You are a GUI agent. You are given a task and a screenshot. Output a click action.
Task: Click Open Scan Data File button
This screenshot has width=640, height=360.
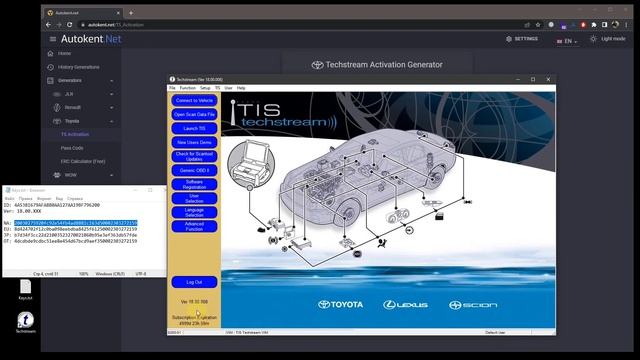(194, 115)
